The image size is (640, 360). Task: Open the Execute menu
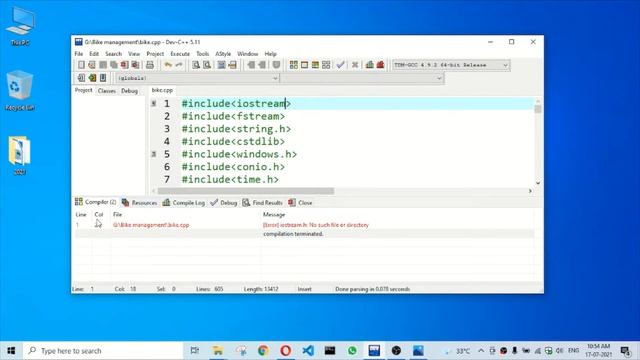180,54
